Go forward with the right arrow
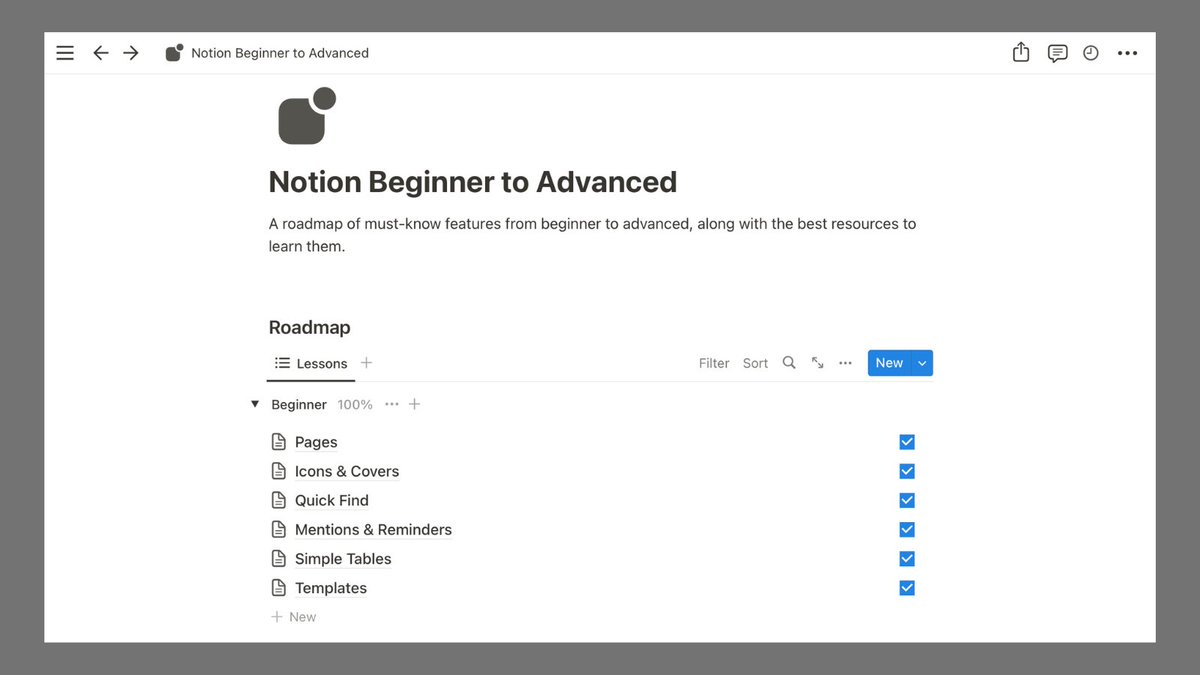The width and height of the screenshot is (1200, 675). click(x=131, y=53)
